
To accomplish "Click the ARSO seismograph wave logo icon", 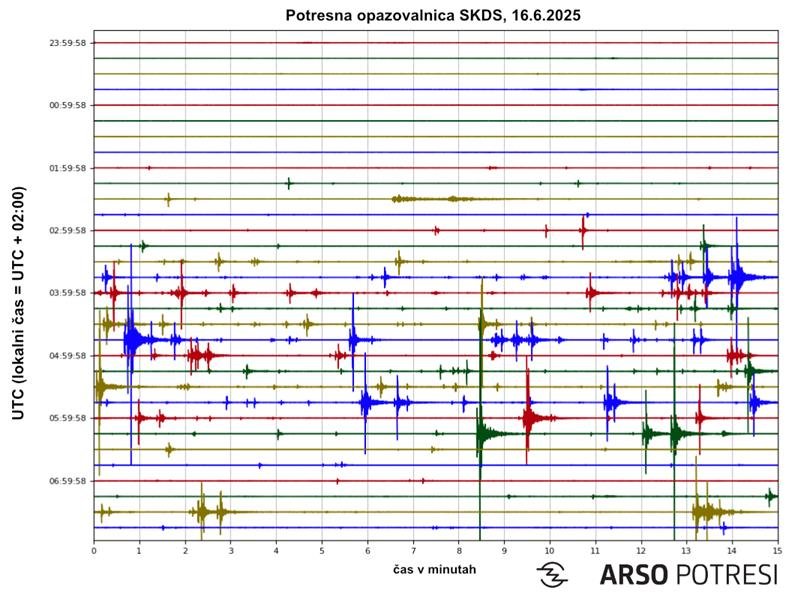I will pos(552,575).
